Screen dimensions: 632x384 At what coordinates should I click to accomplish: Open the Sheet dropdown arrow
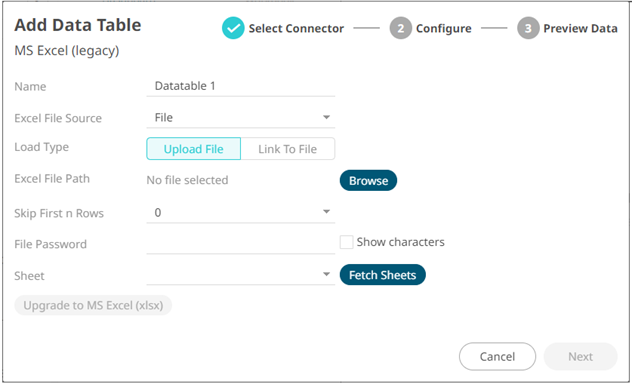[x=326, y=274]
